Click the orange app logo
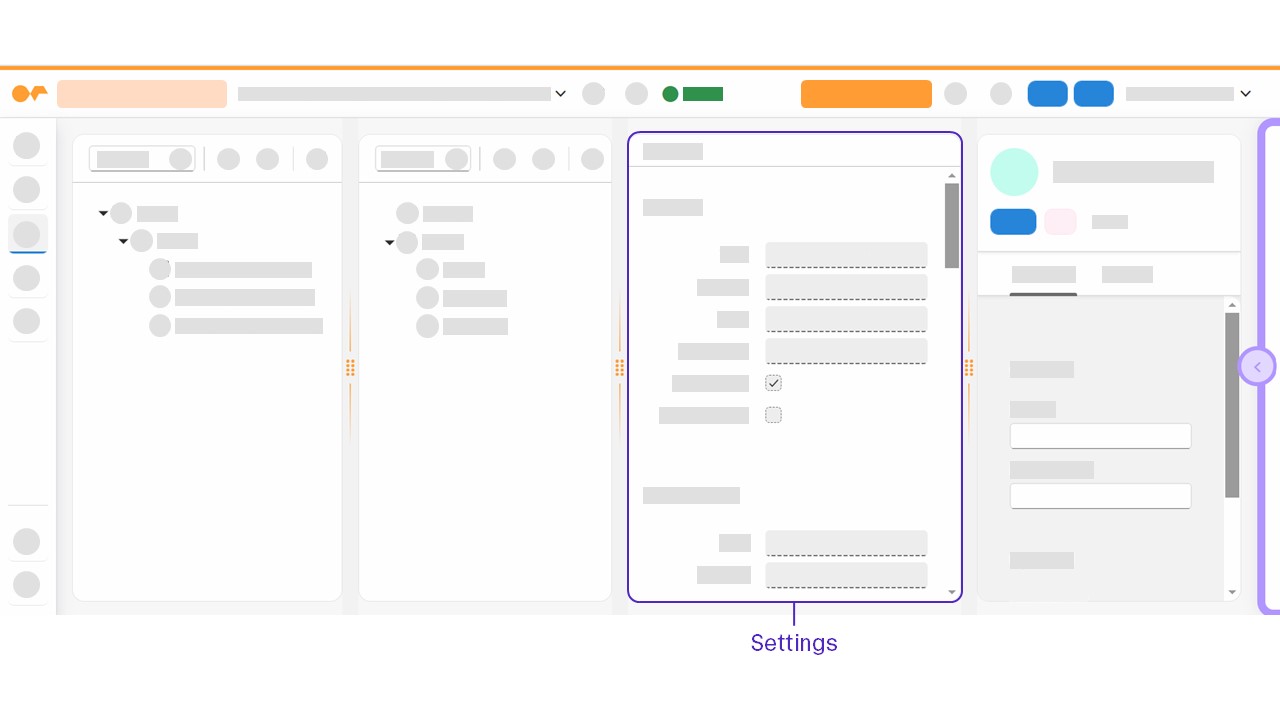1280x720 pixels. (x=29, y=93)
